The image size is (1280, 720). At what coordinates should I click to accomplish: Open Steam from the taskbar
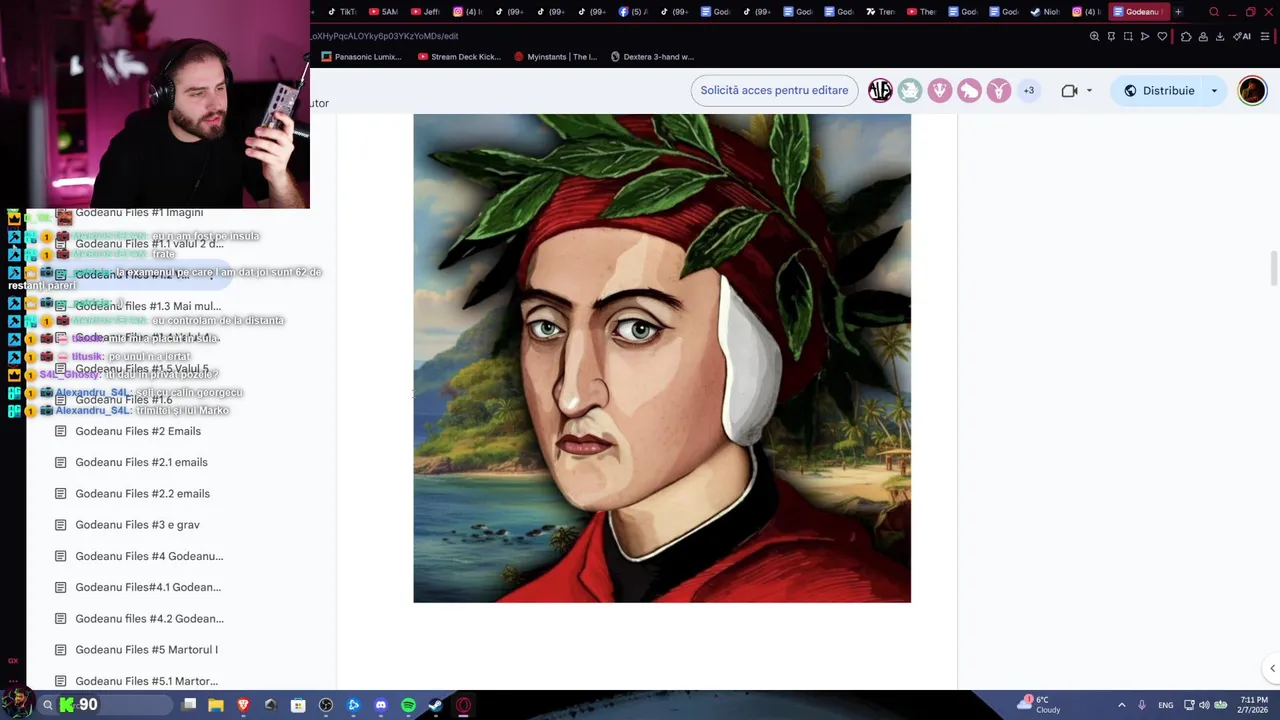click(436, 705)
